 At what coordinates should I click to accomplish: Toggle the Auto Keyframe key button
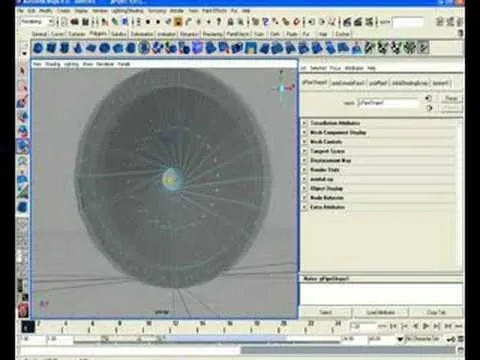[451, 339]
